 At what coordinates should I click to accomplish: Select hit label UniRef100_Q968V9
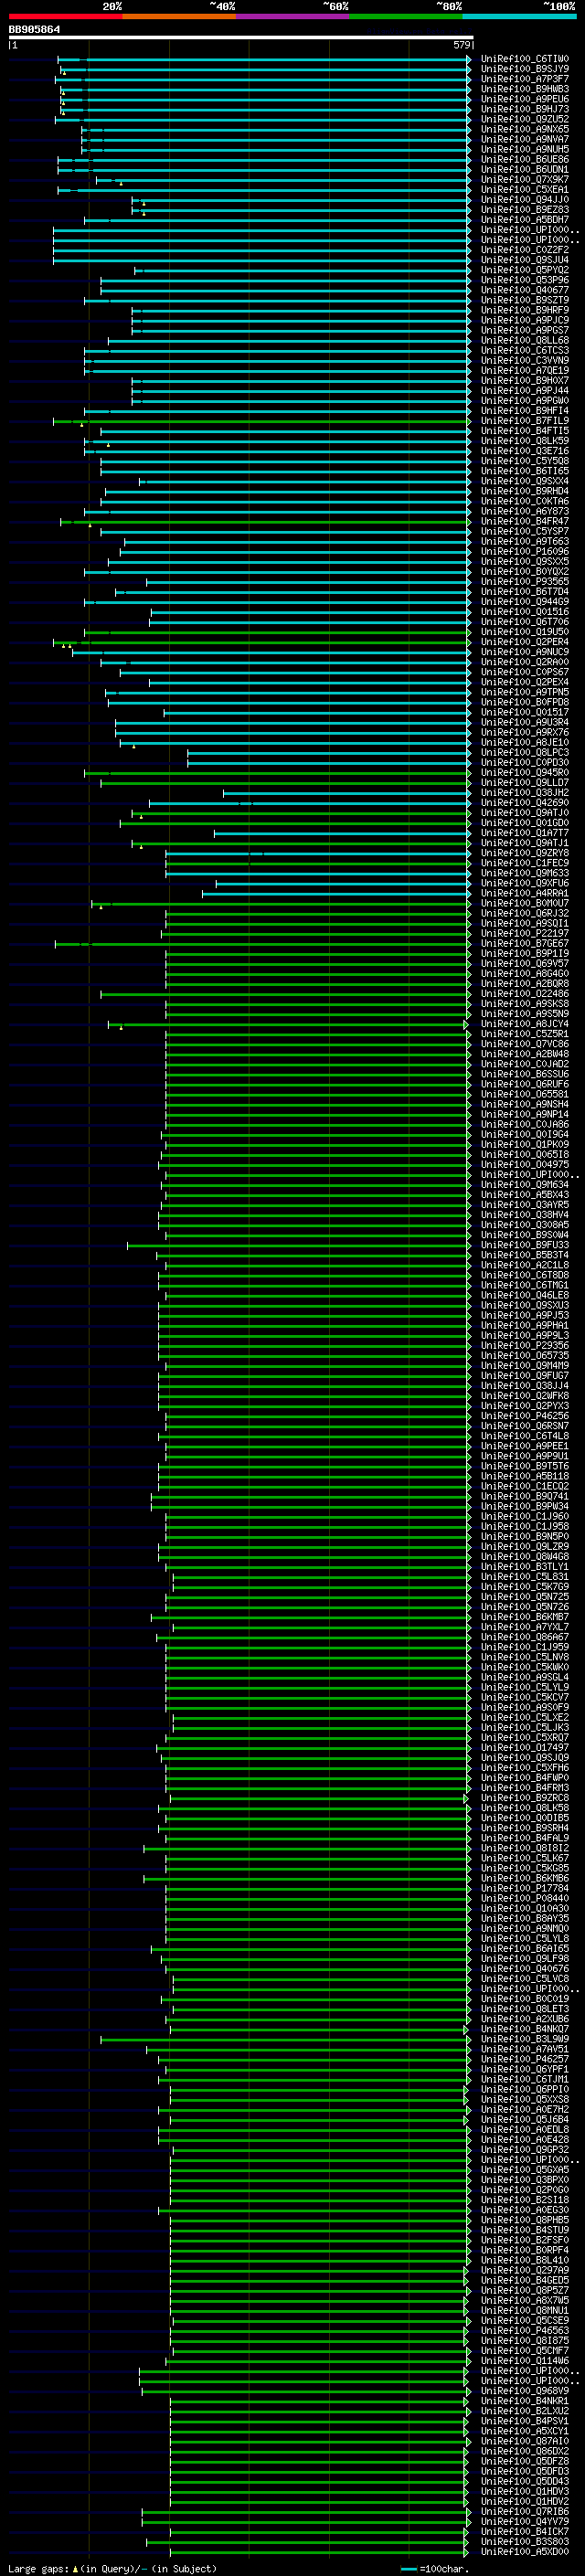tap(525, 2391)
